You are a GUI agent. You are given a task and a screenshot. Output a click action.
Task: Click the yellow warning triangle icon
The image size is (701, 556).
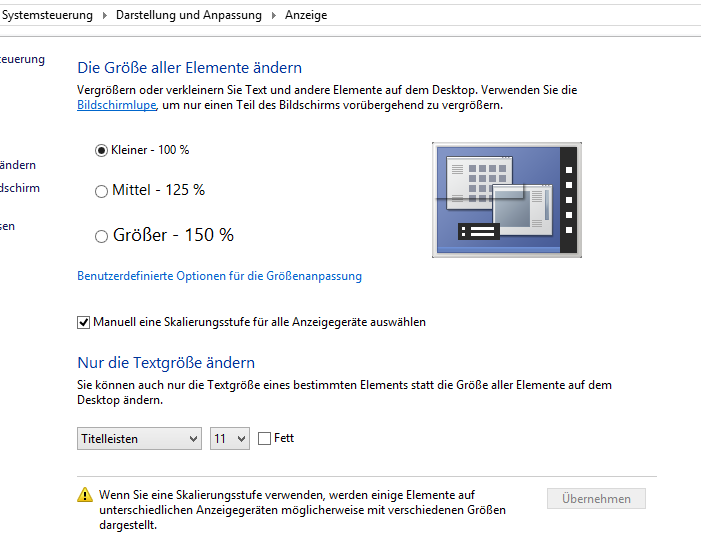(x=85, y=495)
